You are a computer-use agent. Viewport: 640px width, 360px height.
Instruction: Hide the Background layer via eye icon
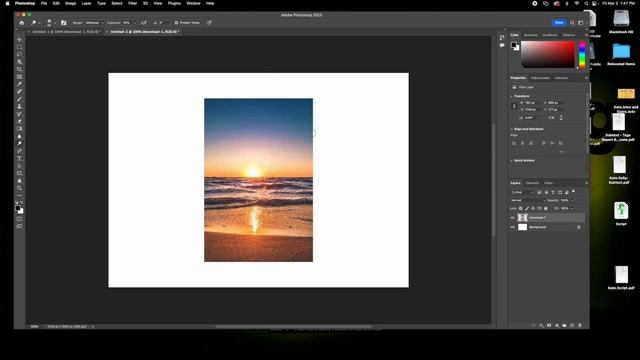tap(513, 227)
